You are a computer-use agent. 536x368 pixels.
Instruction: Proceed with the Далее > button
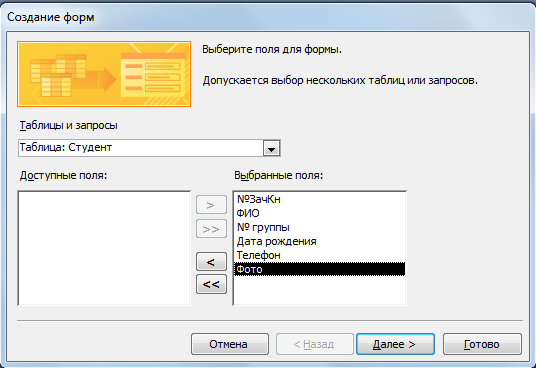(396, 344)
